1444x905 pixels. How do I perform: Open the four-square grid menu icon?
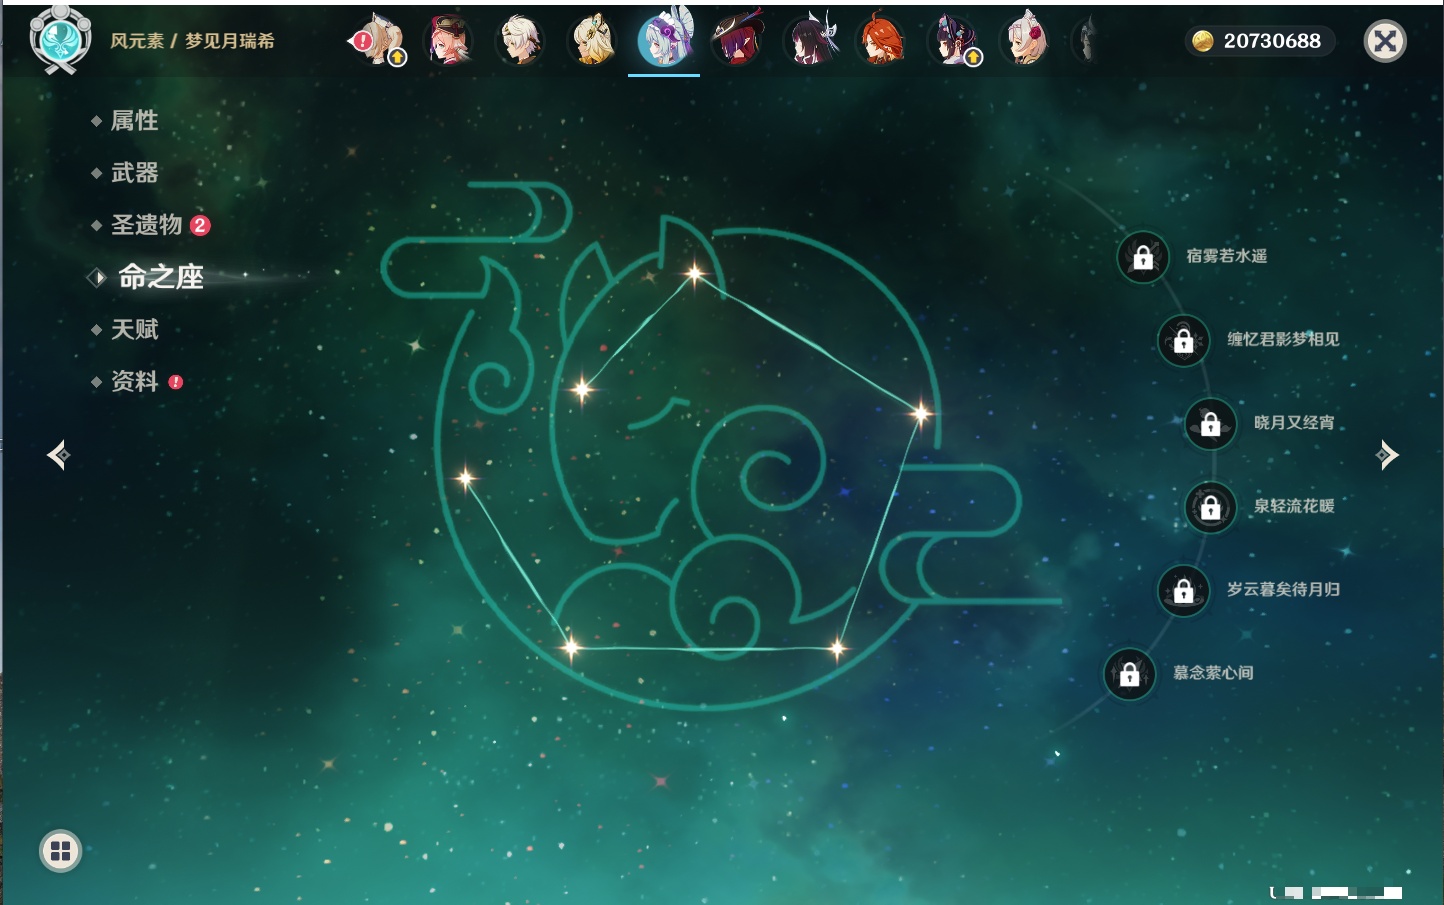(60, 851)
